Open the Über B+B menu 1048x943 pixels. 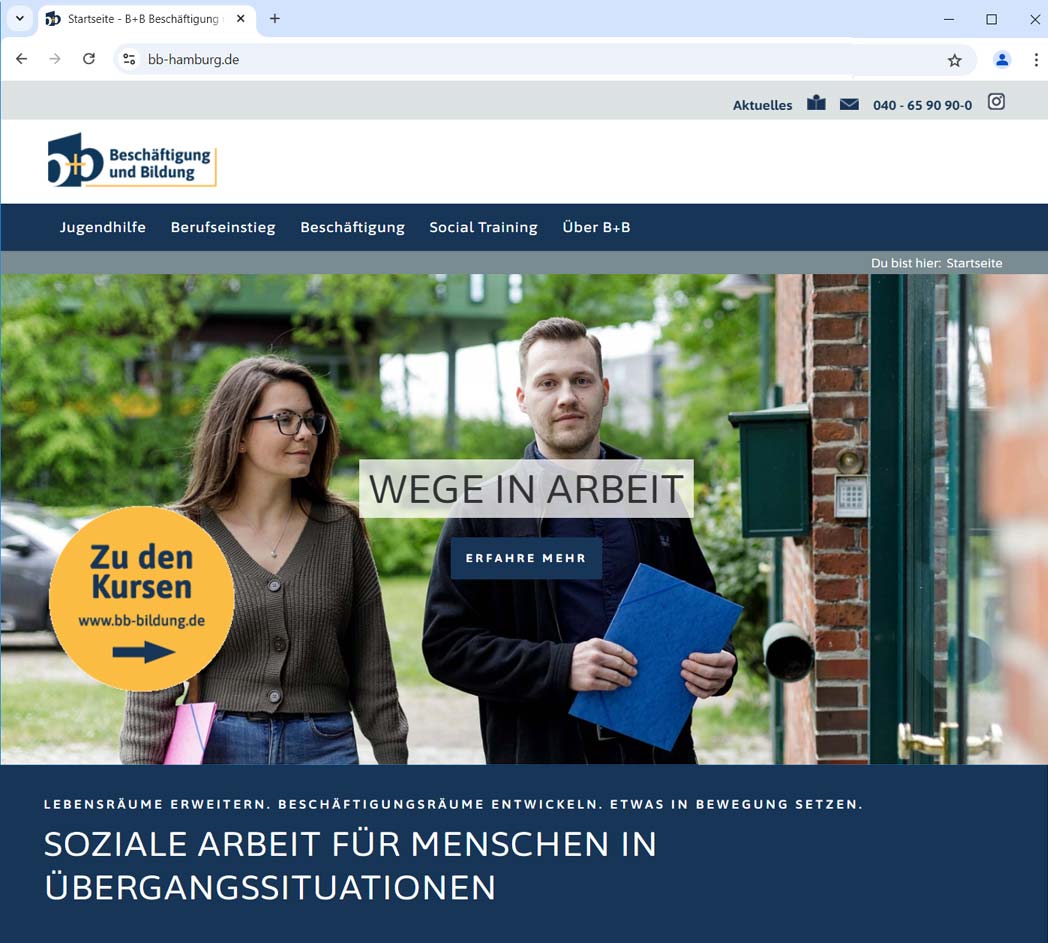coord(596,227)
